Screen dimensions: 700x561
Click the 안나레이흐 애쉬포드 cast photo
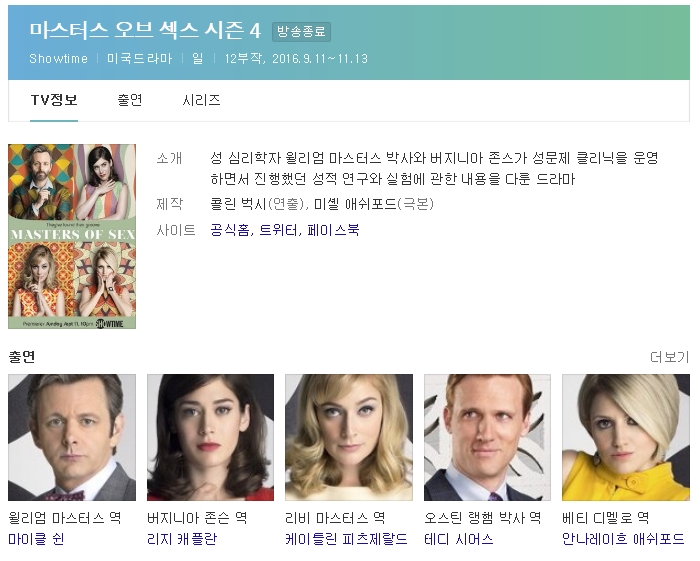(626, 437)
